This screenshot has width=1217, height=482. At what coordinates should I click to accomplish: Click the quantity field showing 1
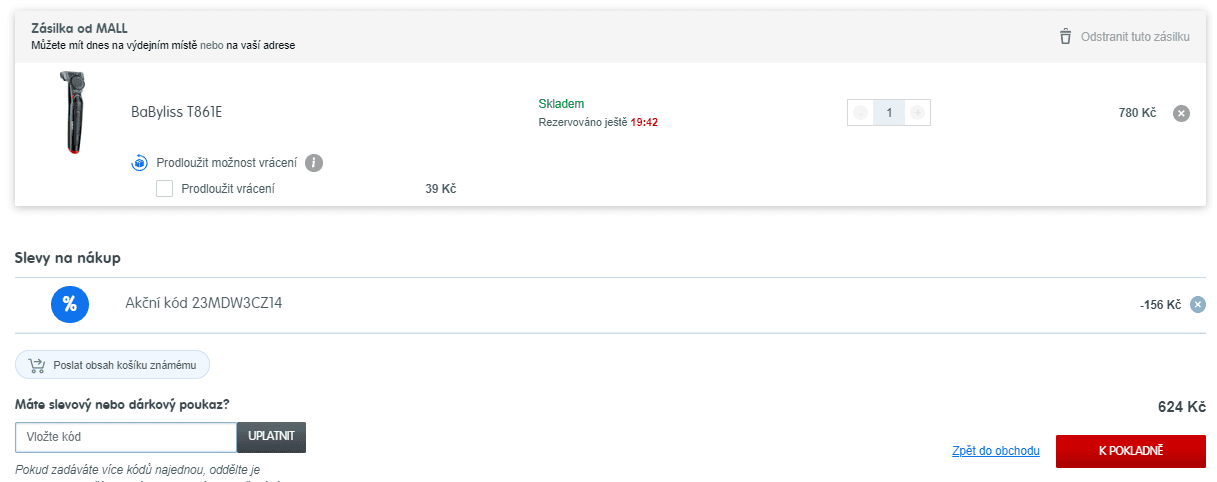[x=889, y=113]
